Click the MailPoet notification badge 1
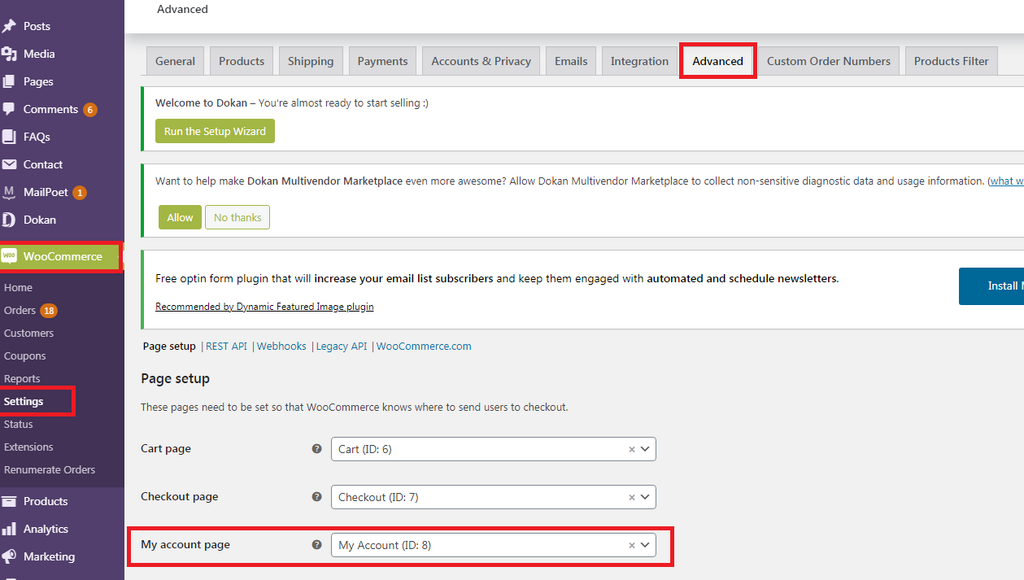The width and height of the screenshot is (1024, 580). coord(80,193)
